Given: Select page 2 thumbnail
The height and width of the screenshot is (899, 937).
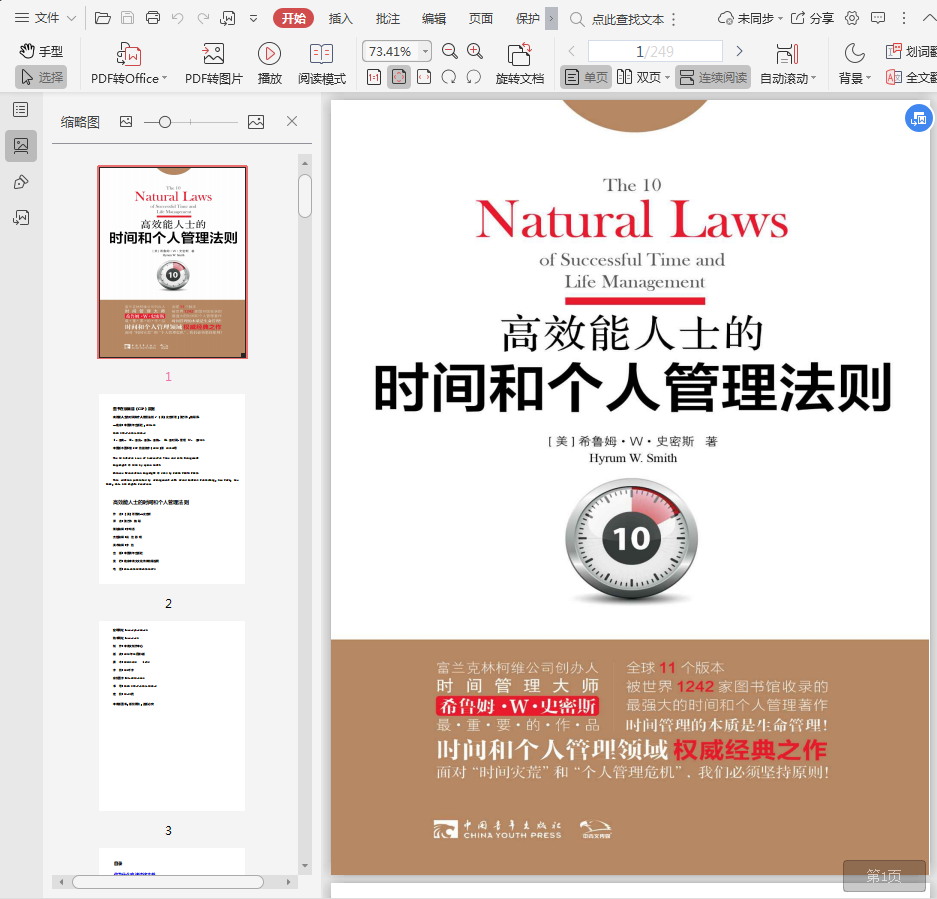Looking at the screenshot, I should [172, 489].
